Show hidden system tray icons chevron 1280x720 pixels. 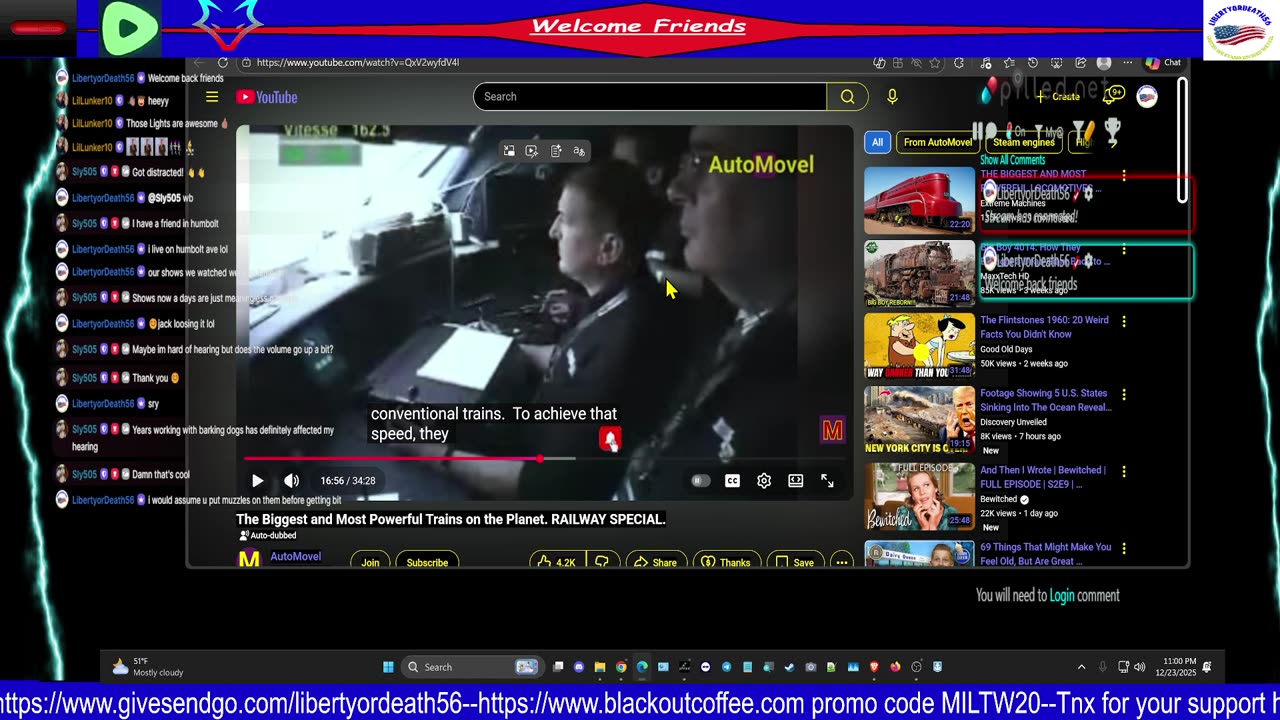1081,667
